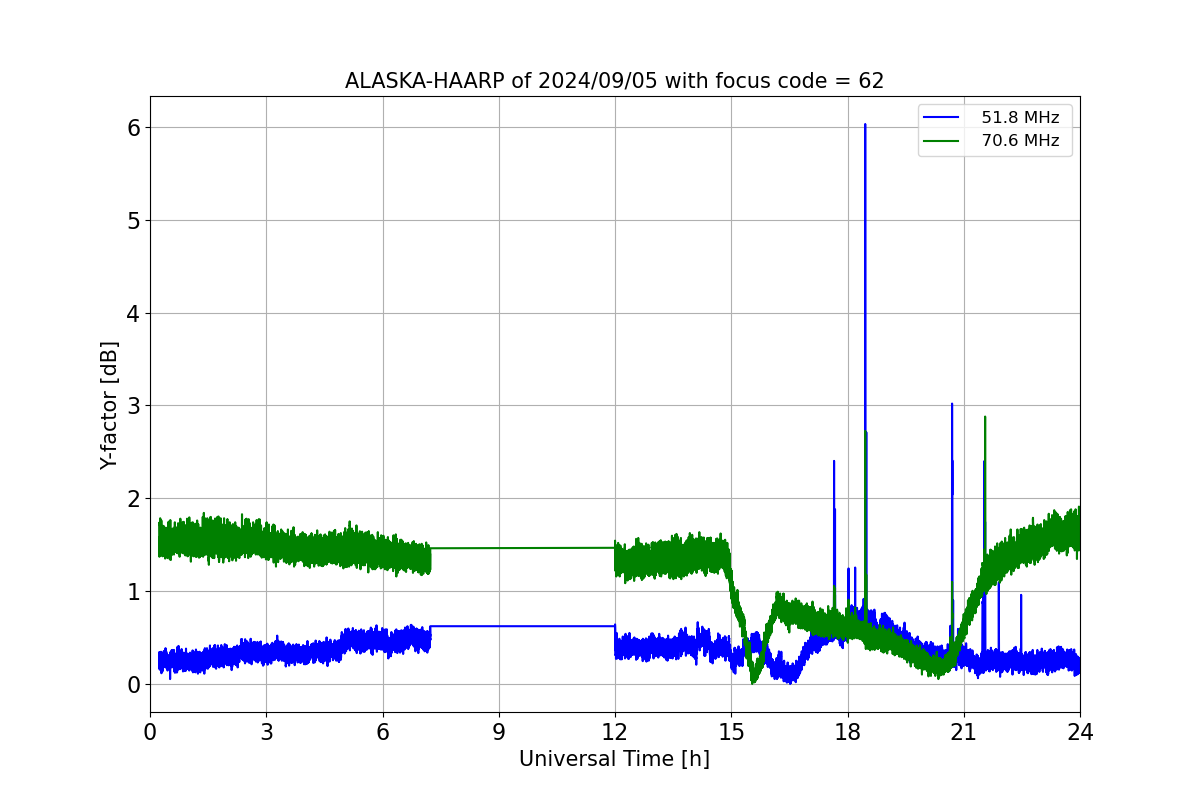
Task: Click the plot title ALASKA-HAARP of 2024/09/05
Action: [x=614, y=81]
